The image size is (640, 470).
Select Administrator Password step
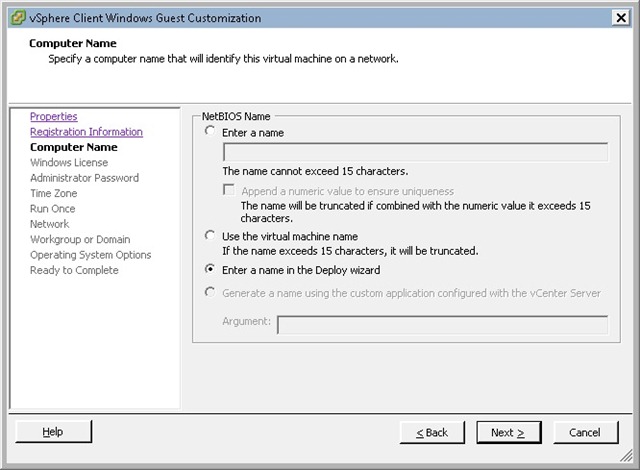coord(84,178)
